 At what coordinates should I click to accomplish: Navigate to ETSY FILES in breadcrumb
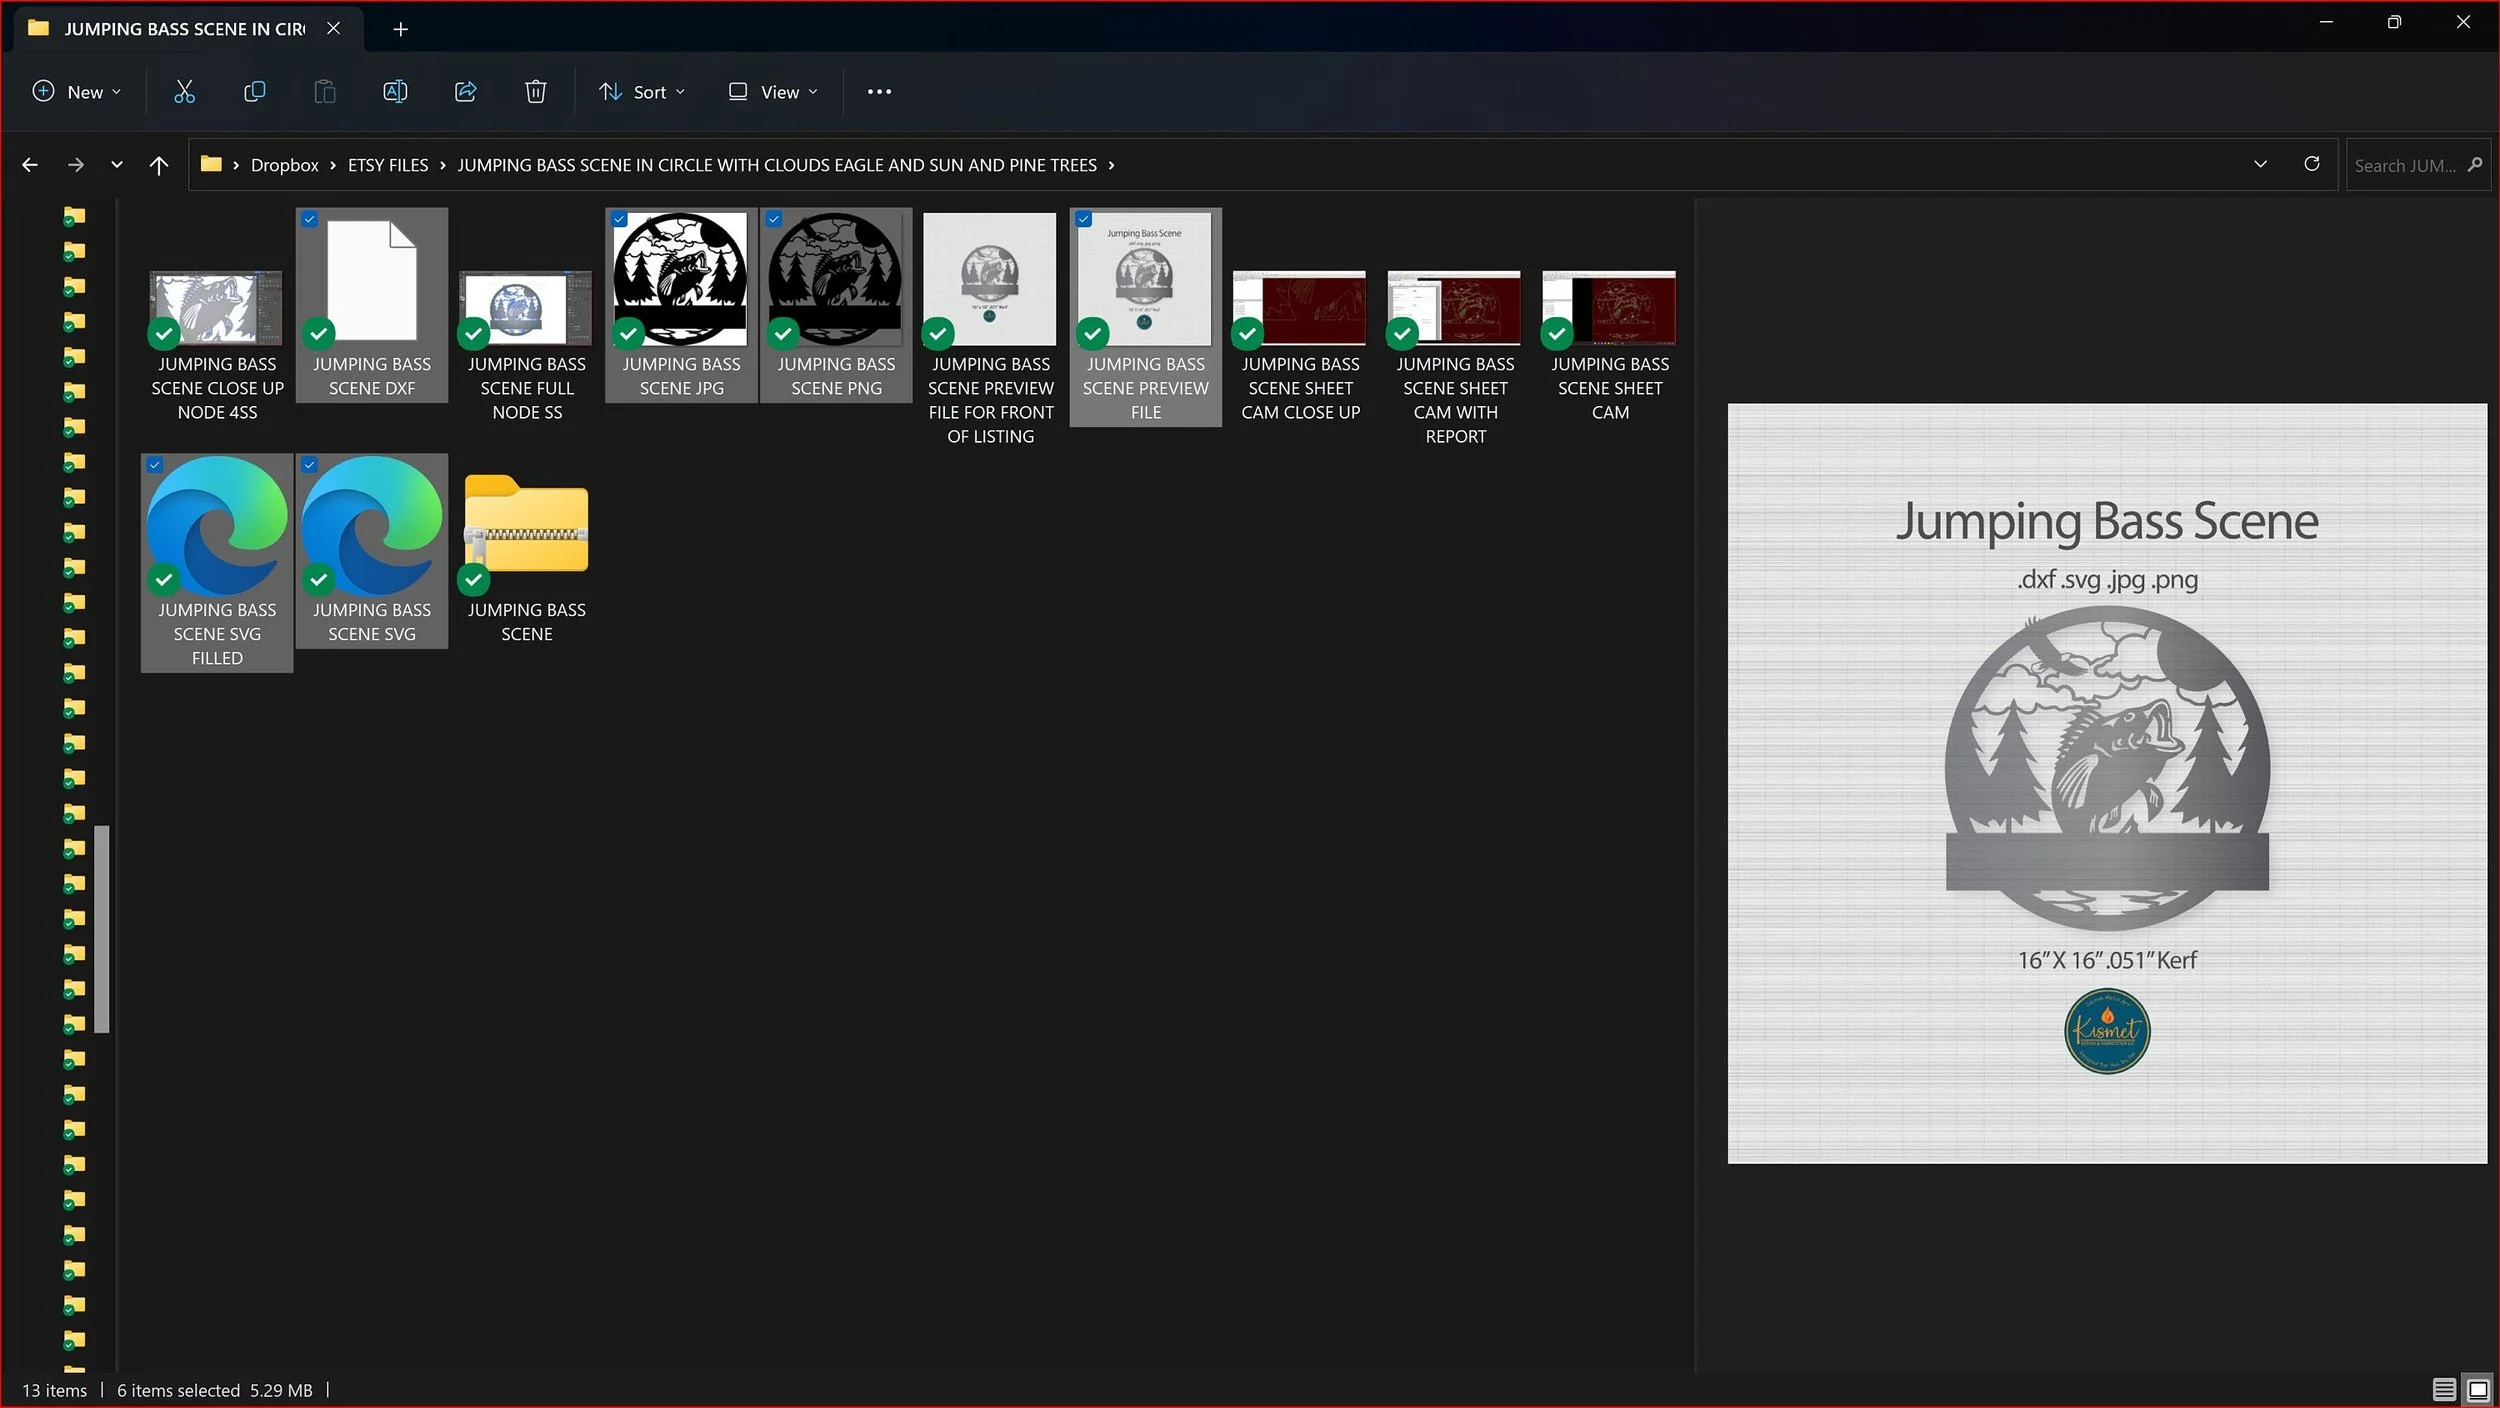[387, 165]
